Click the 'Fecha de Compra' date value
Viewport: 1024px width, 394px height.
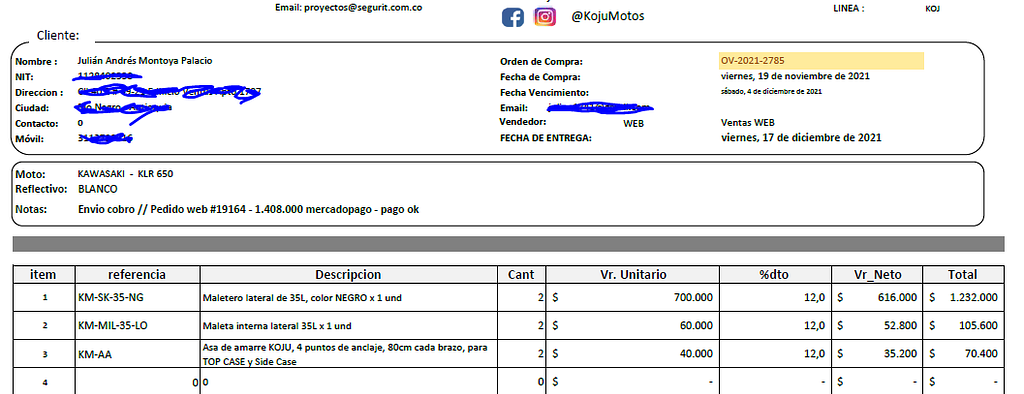[795, 76]
